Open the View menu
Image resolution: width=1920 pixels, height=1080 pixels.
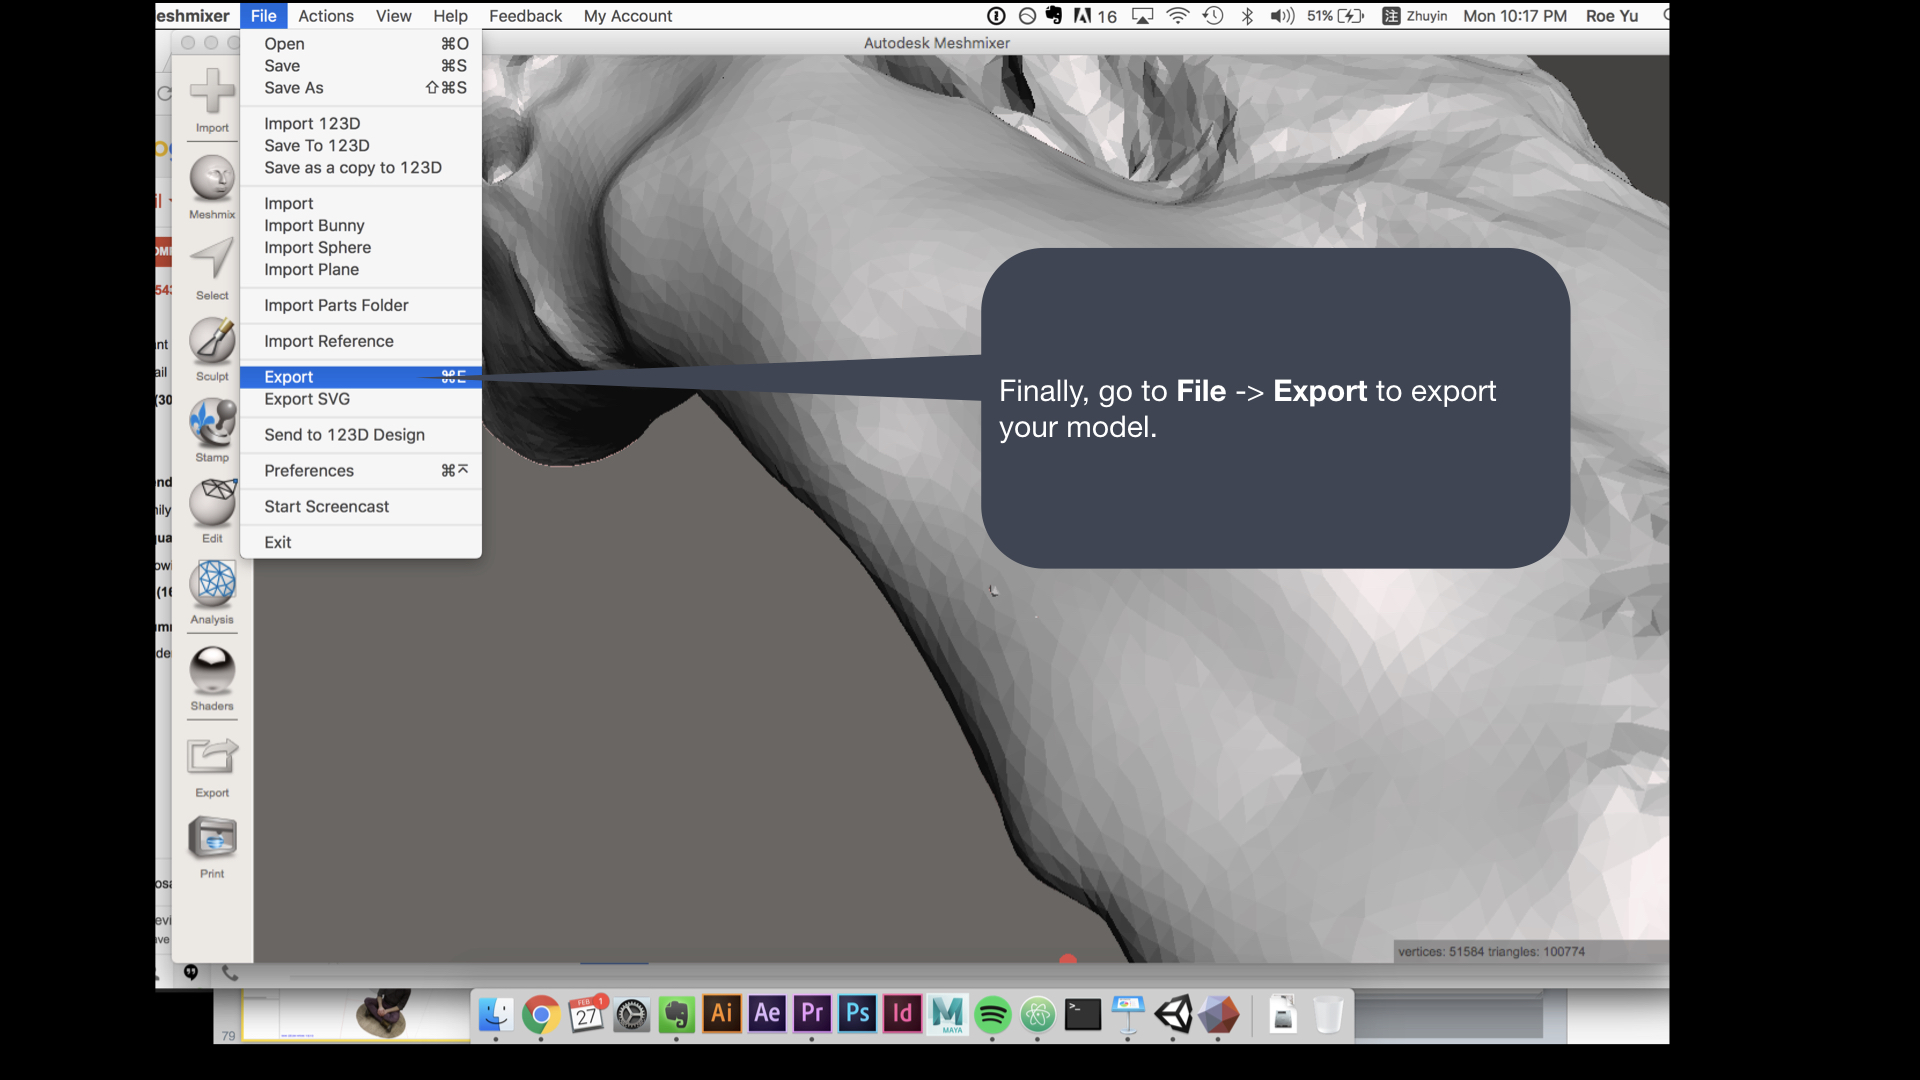coord(393,16)
